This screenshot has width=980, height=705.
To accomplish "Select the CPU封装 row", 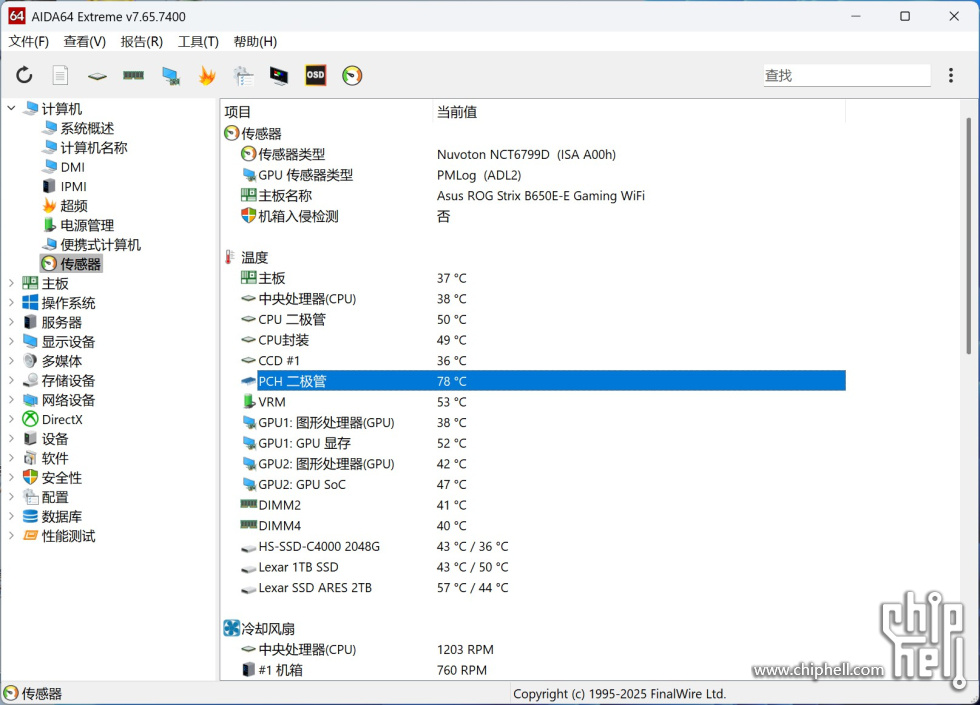I will pyautogui.click(x=542, y=339).
